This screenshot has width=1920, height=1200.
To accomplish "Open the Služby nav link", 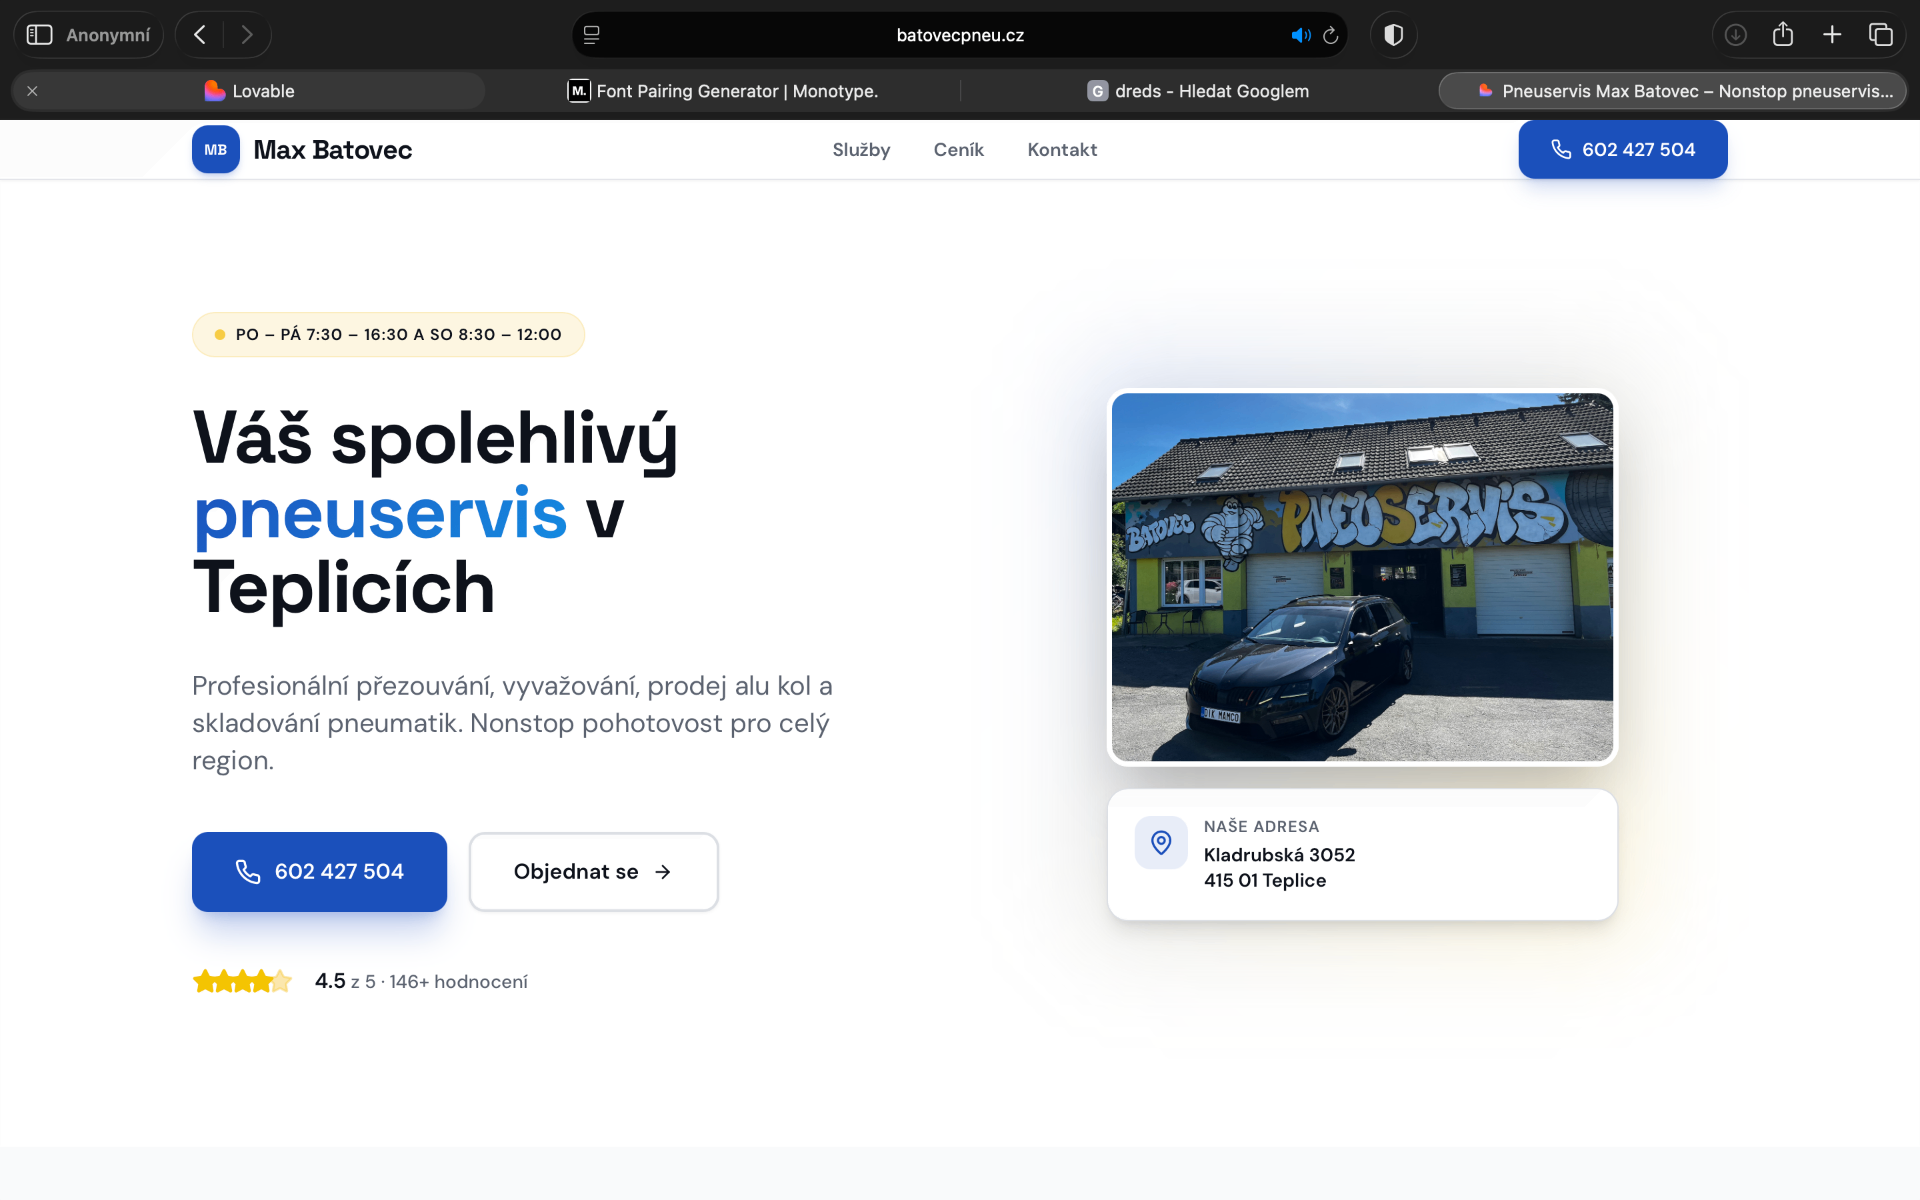I will tap(861, 150).
